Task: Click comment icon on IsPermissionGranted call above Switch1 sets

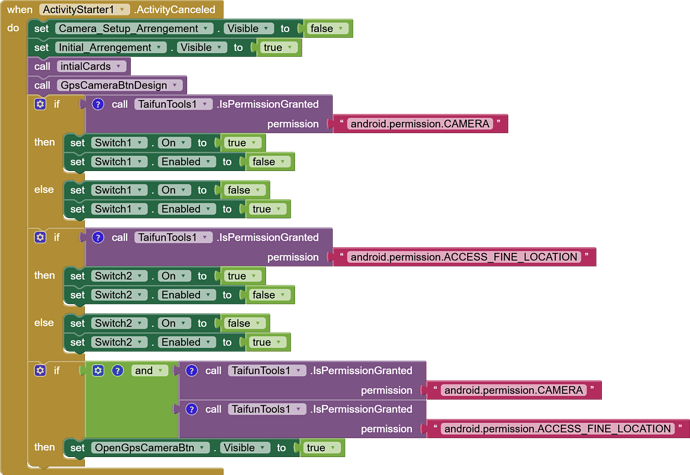Action: tap(98, 104)
